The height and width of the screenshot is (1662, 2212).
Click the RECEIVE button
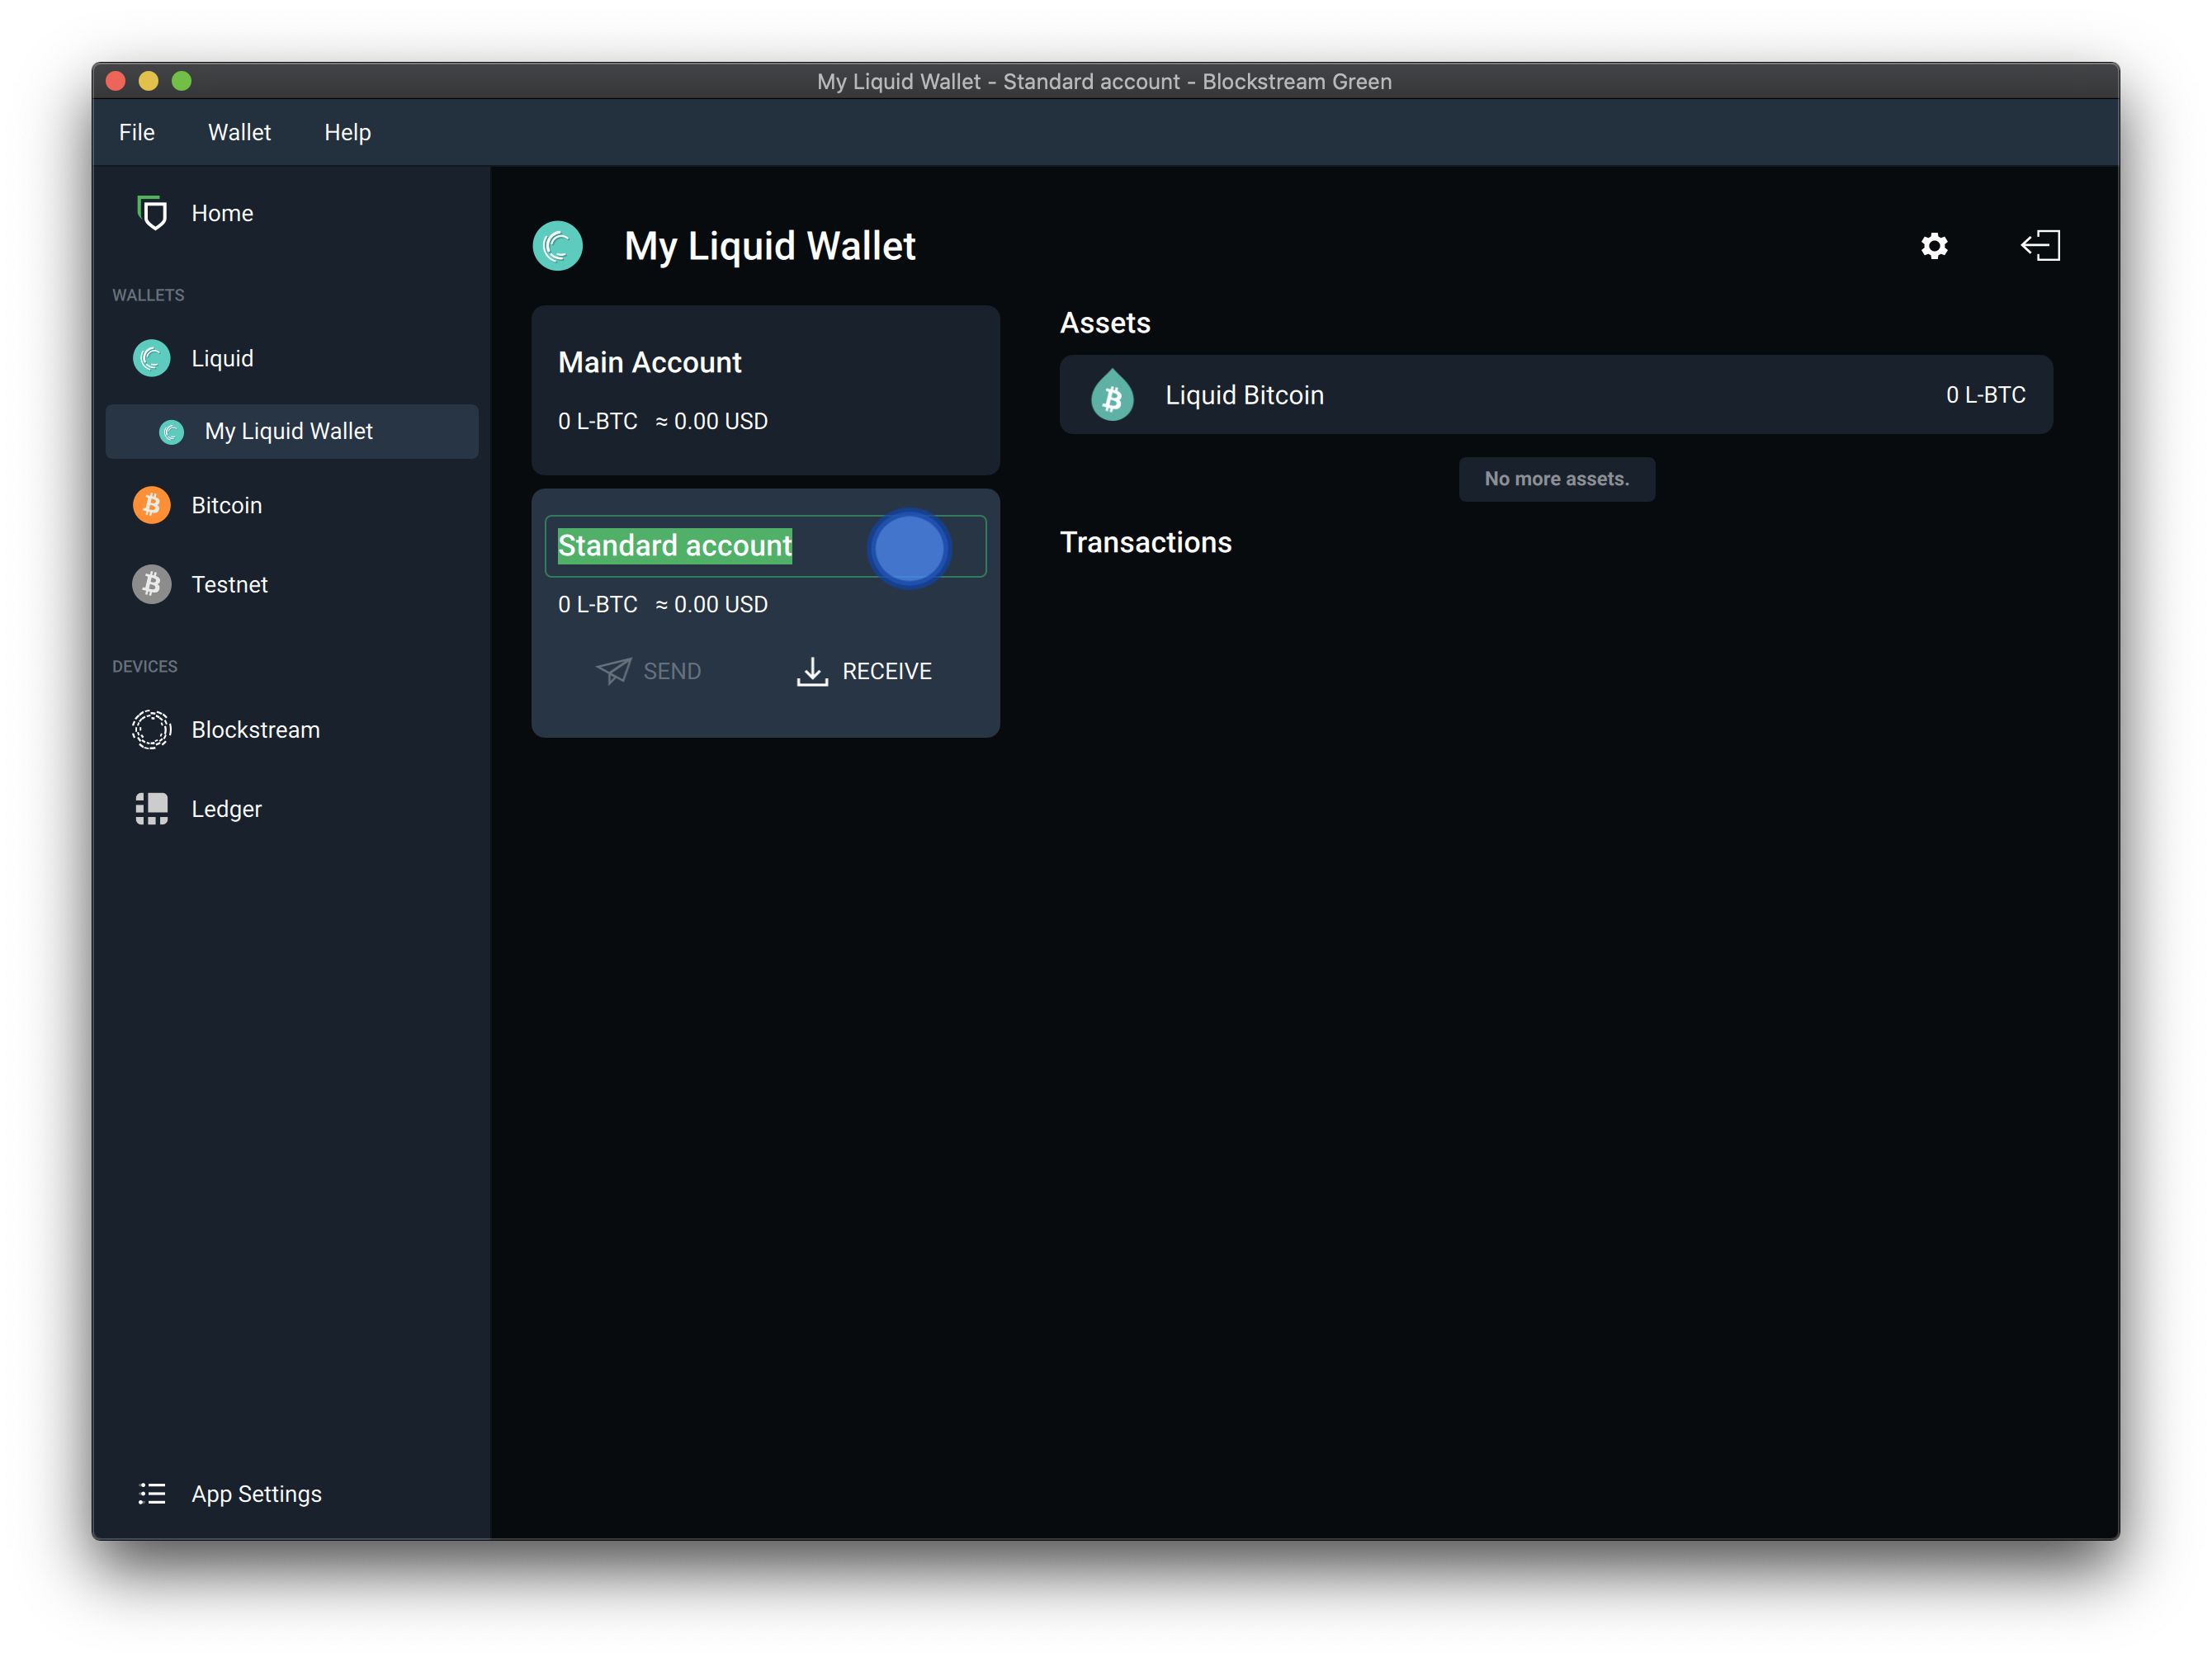[x=864, y=671]
